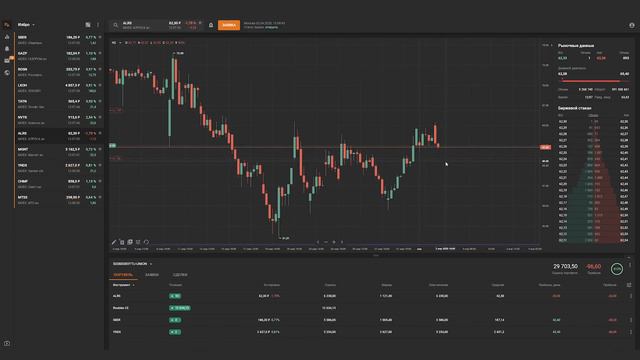640x360 pixels.
Task: Click the ALRS row in portfolio table
Action: tap(371, 296)
